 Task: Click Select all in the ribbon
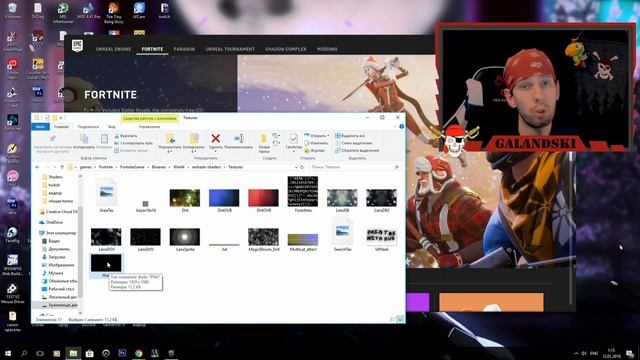350,136
